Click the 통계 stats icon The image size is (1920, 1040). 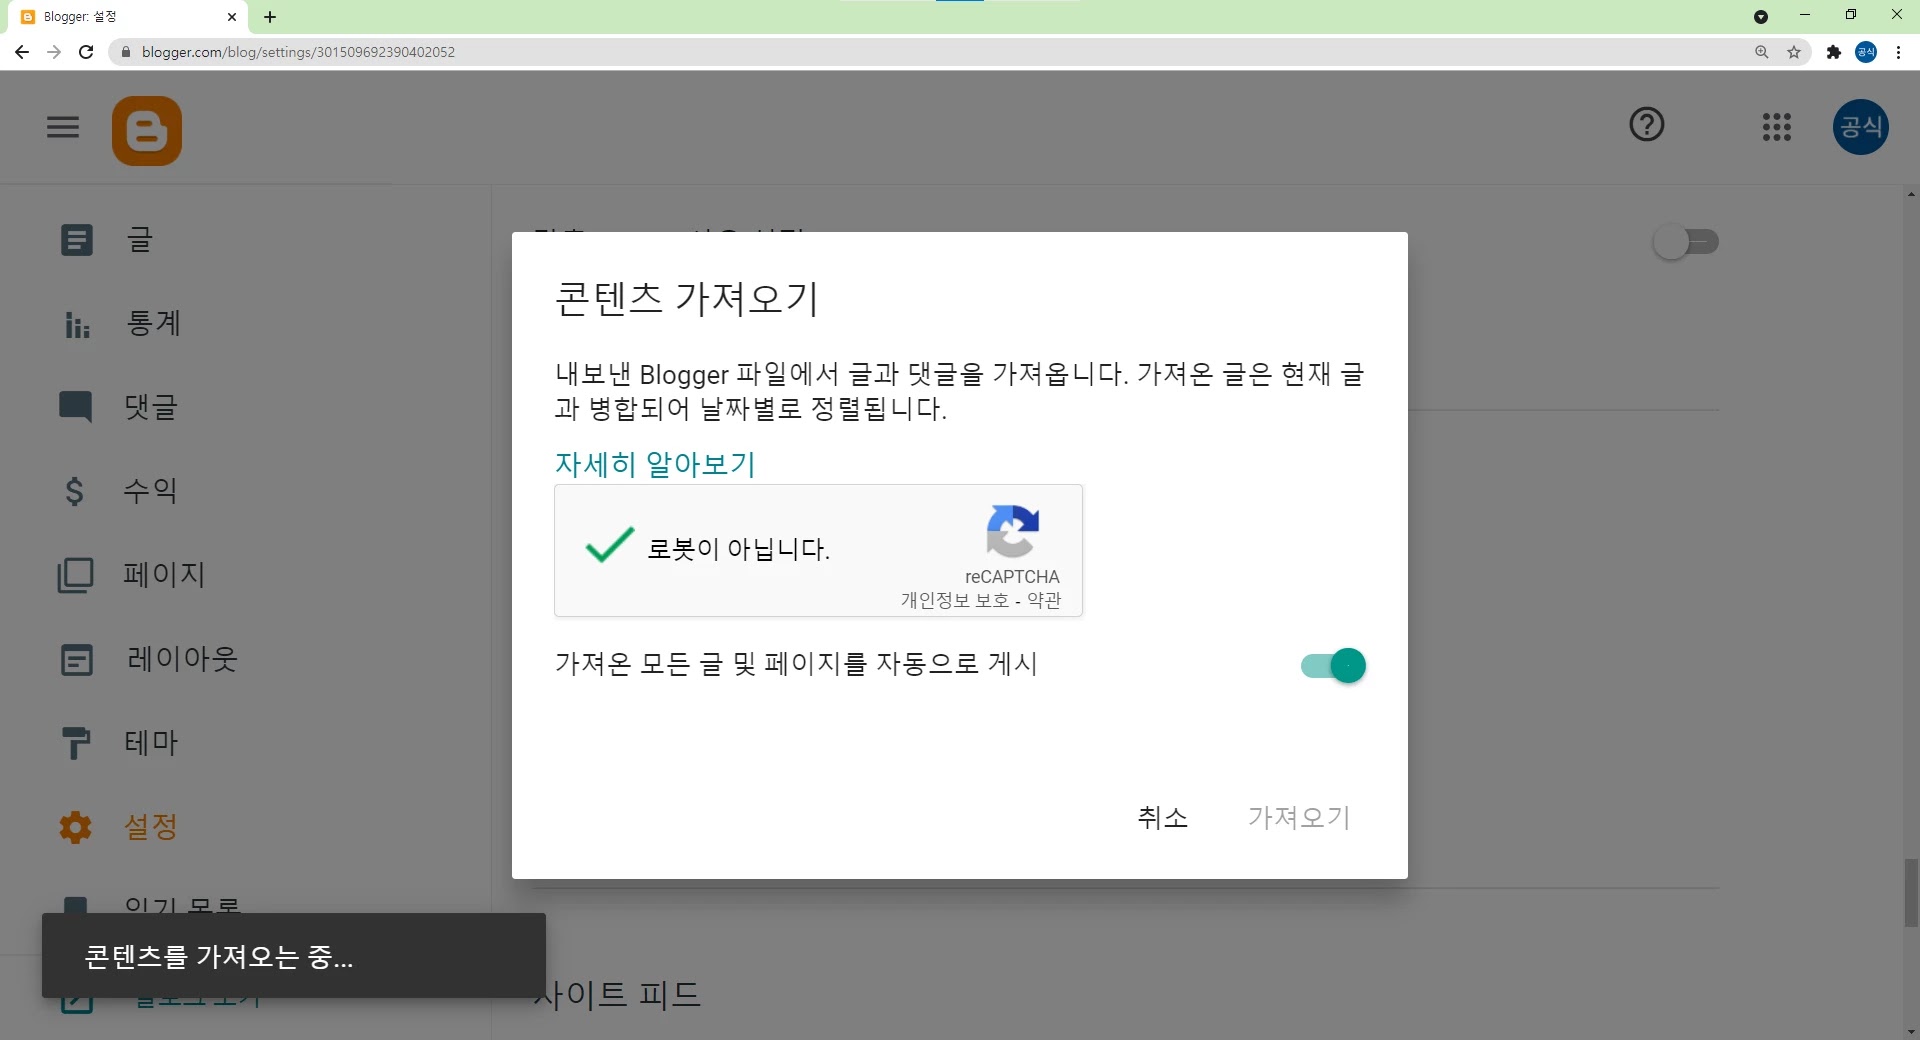coord(77,324)
